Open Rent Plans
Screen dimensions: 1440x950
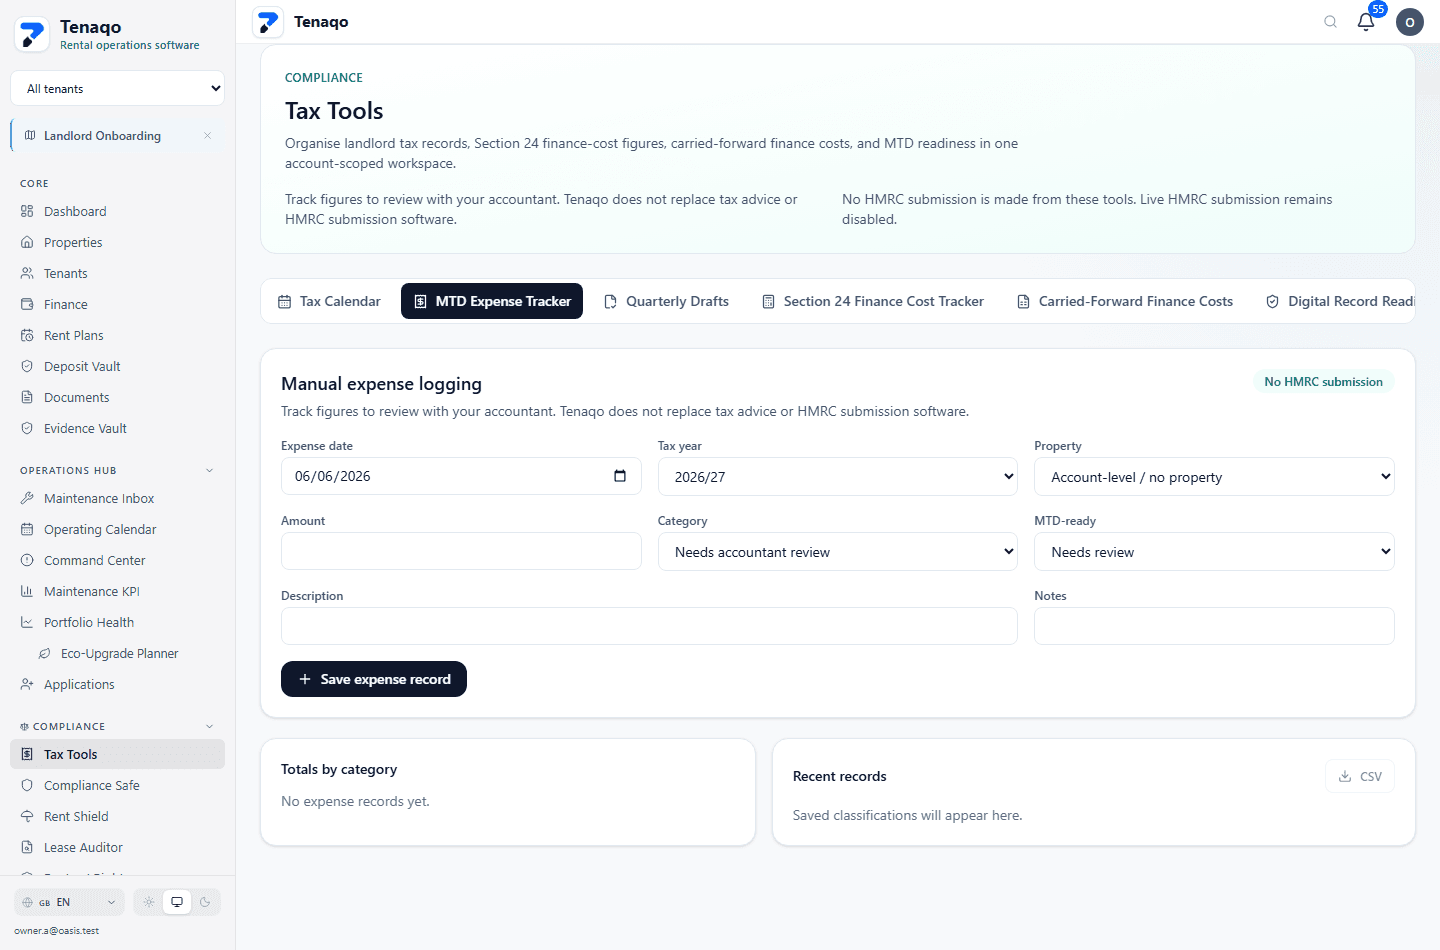coord(118,336)
